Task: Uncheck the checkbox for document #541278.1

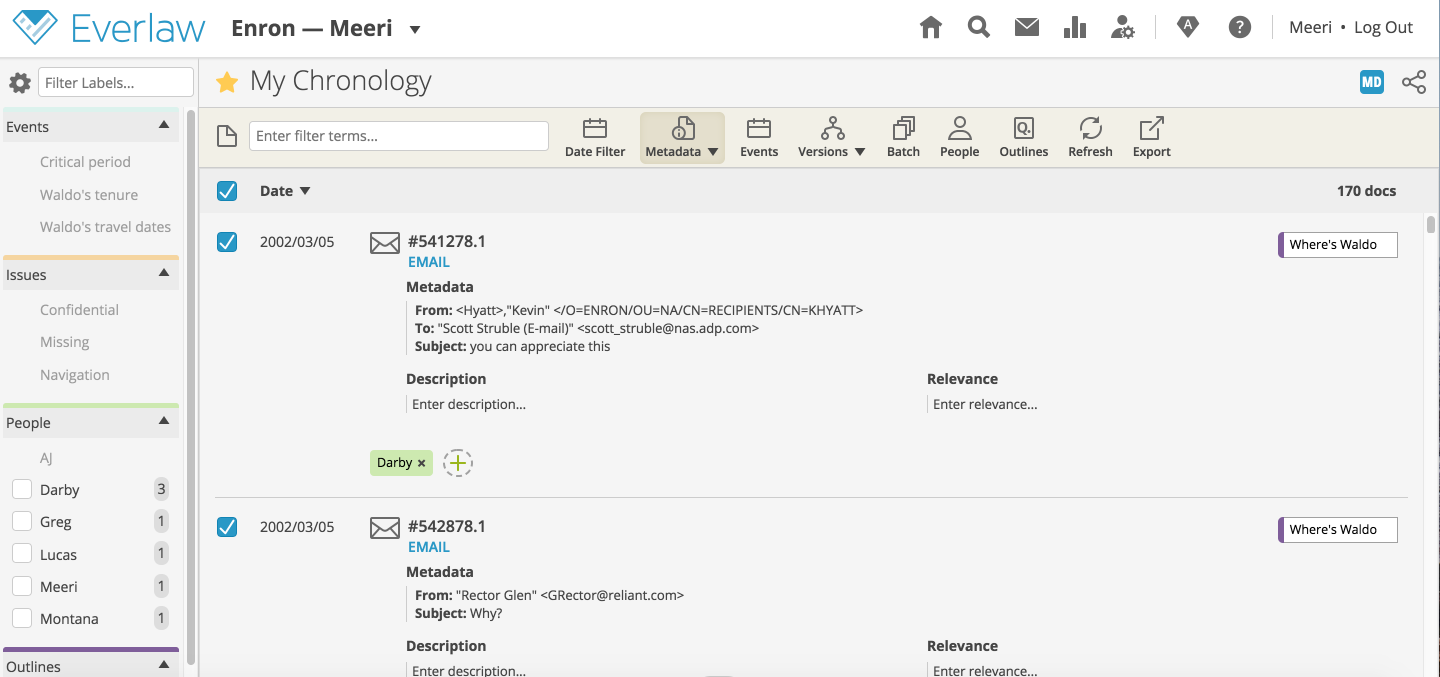Action: (227, 242)
